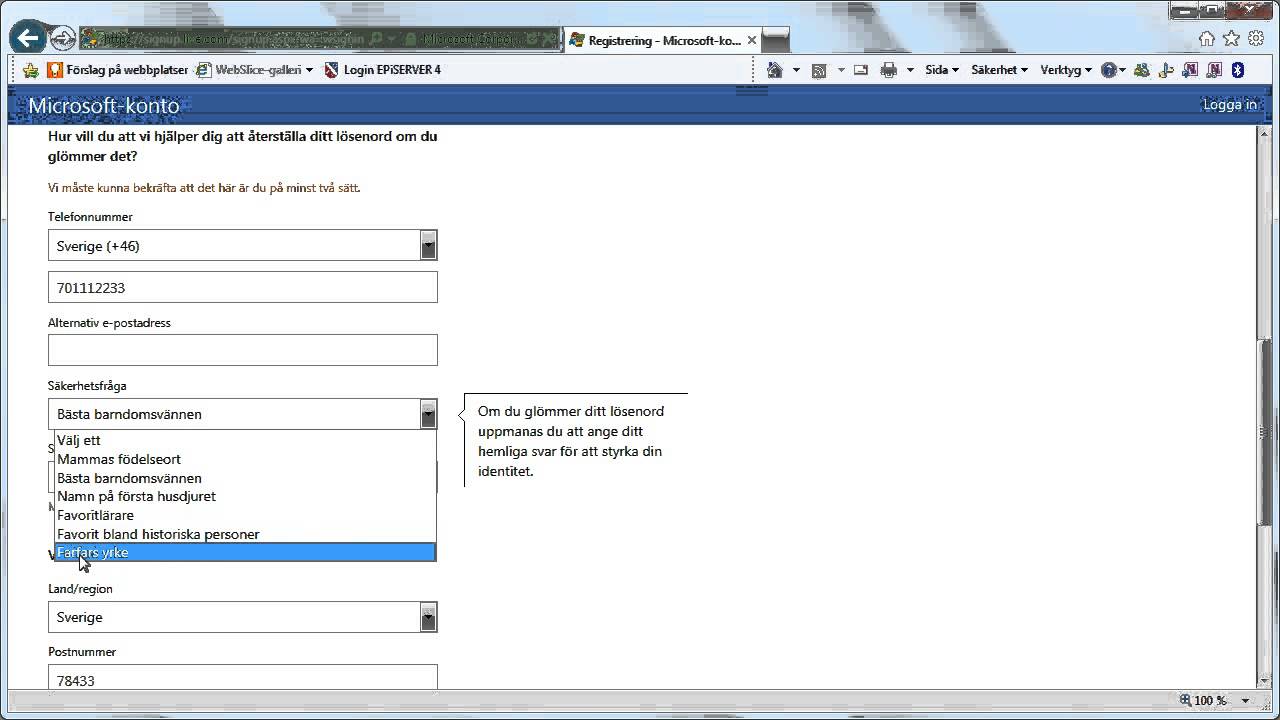Click the Help question mark icon
The image size is (1280, 720).
(1109, 70)
